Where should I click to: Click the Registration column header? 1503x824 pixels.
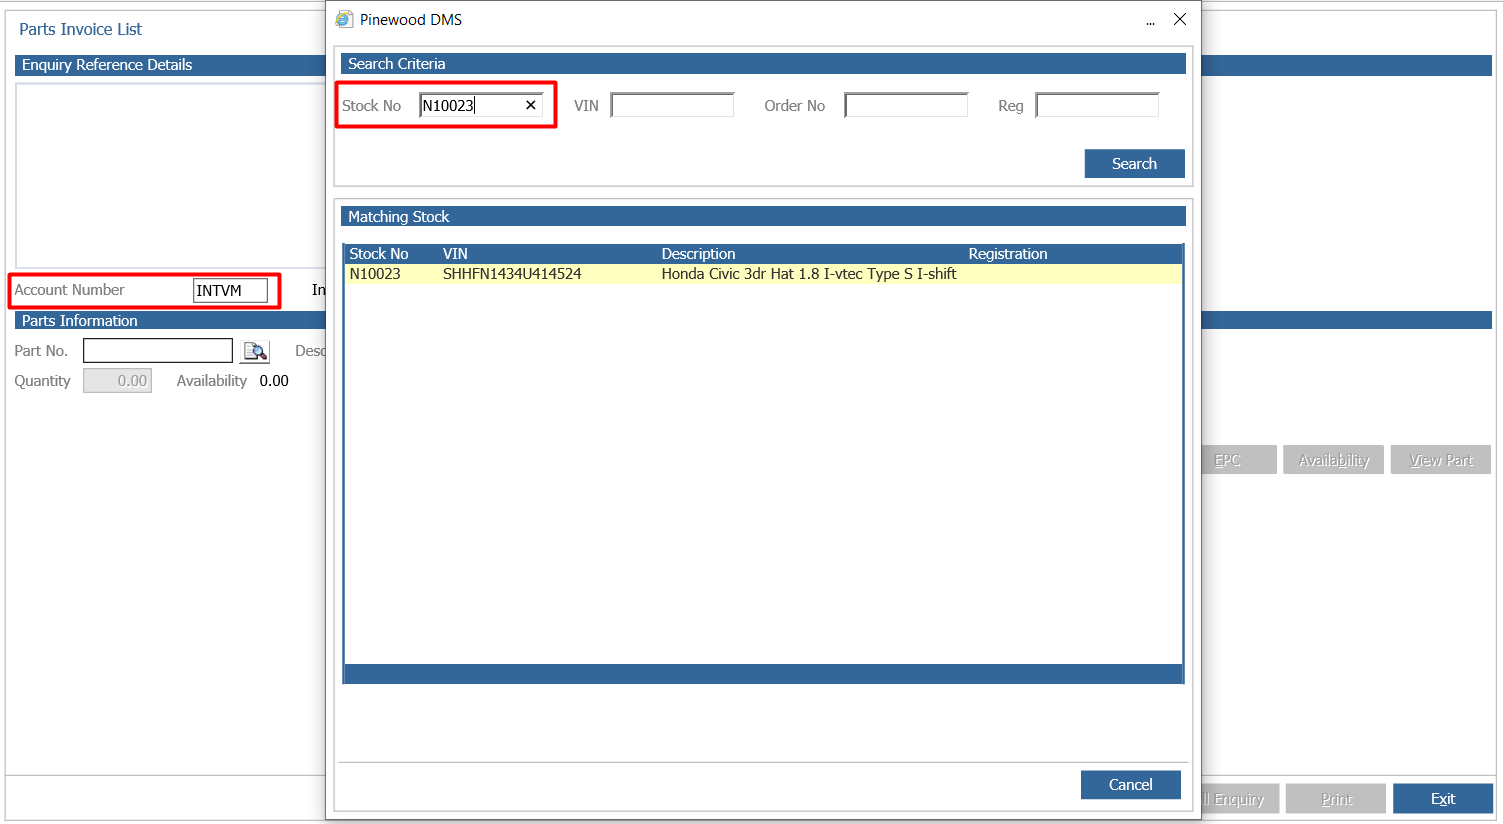(x=1008, y=254)
